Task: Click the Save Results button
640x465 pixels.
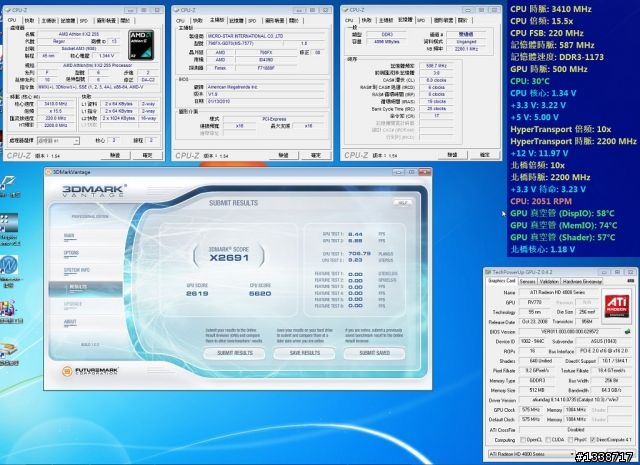Action: 304,353
